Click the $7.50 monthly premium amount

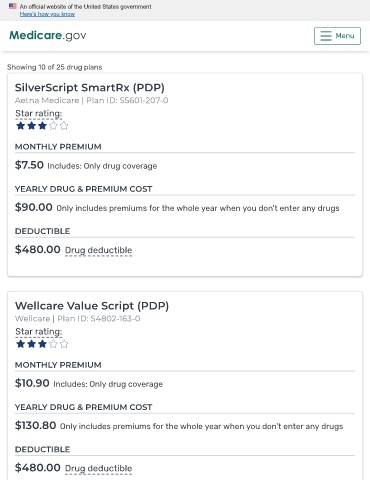(x=29, y=165)
